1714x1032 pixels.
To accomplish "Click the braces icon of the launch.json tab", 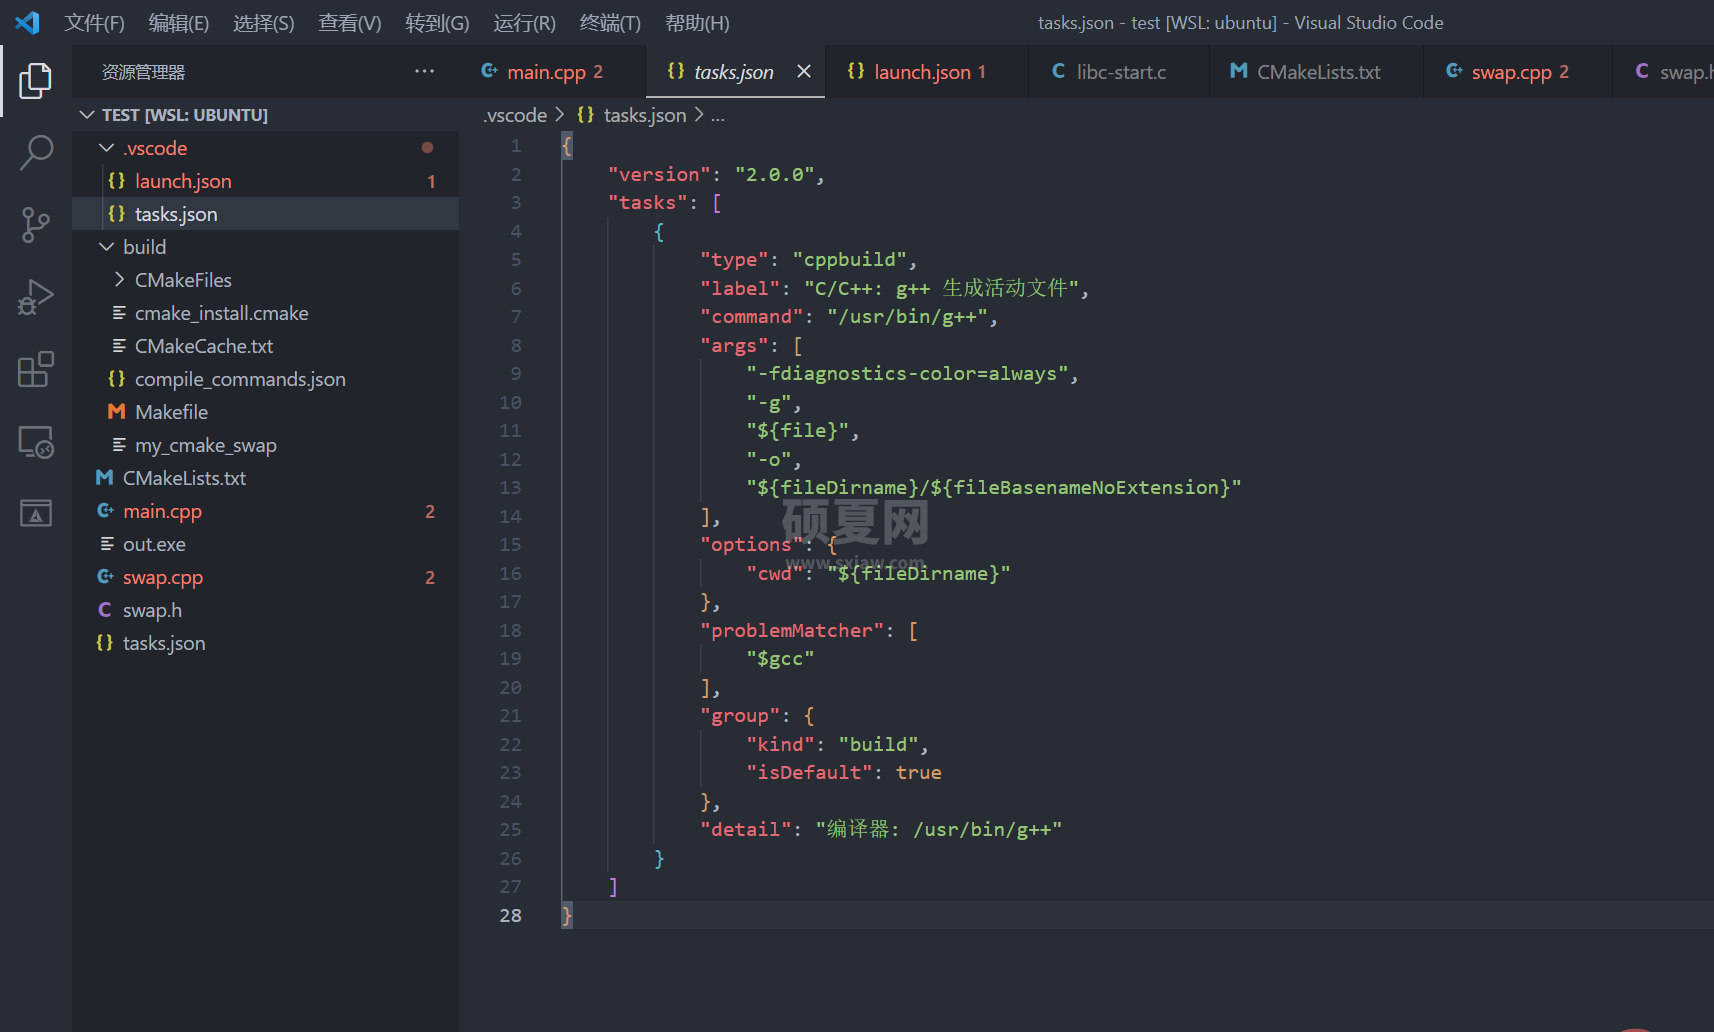I will point(856,71).
